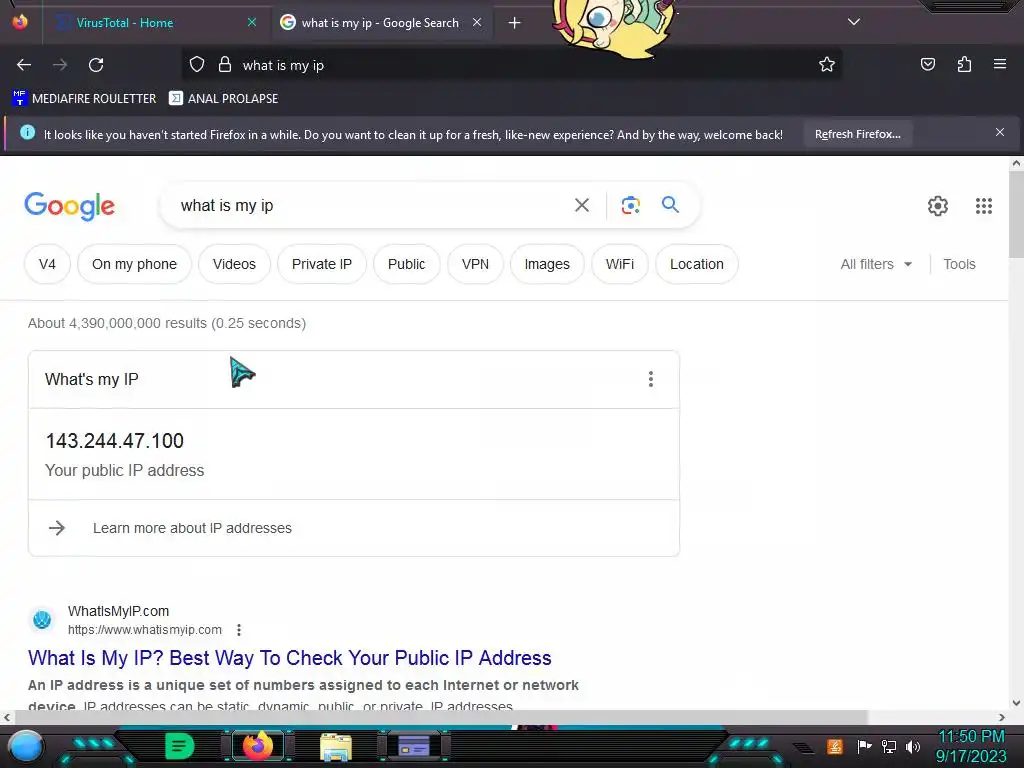Screen dimensions: 1024x768
Task: Open the Extensions puzzle icon
Action: coord(964,64)
